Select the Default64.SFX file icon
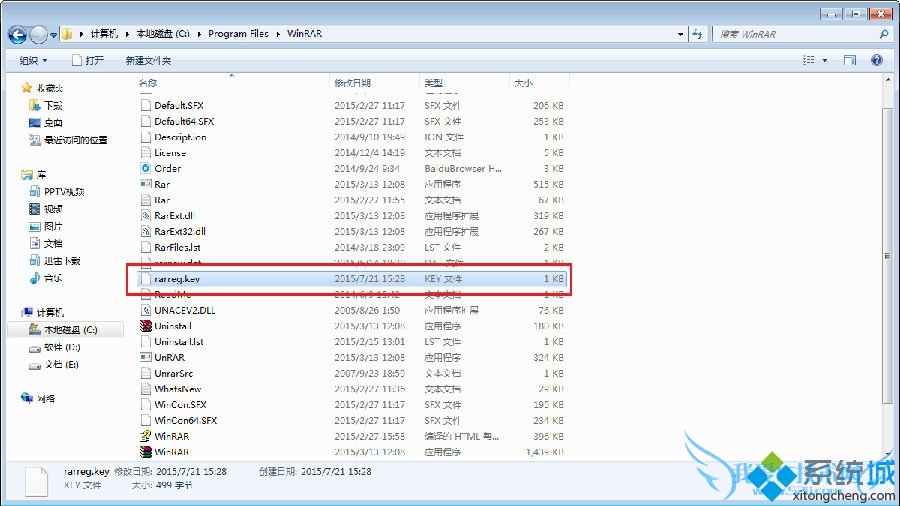 (146, 121)
